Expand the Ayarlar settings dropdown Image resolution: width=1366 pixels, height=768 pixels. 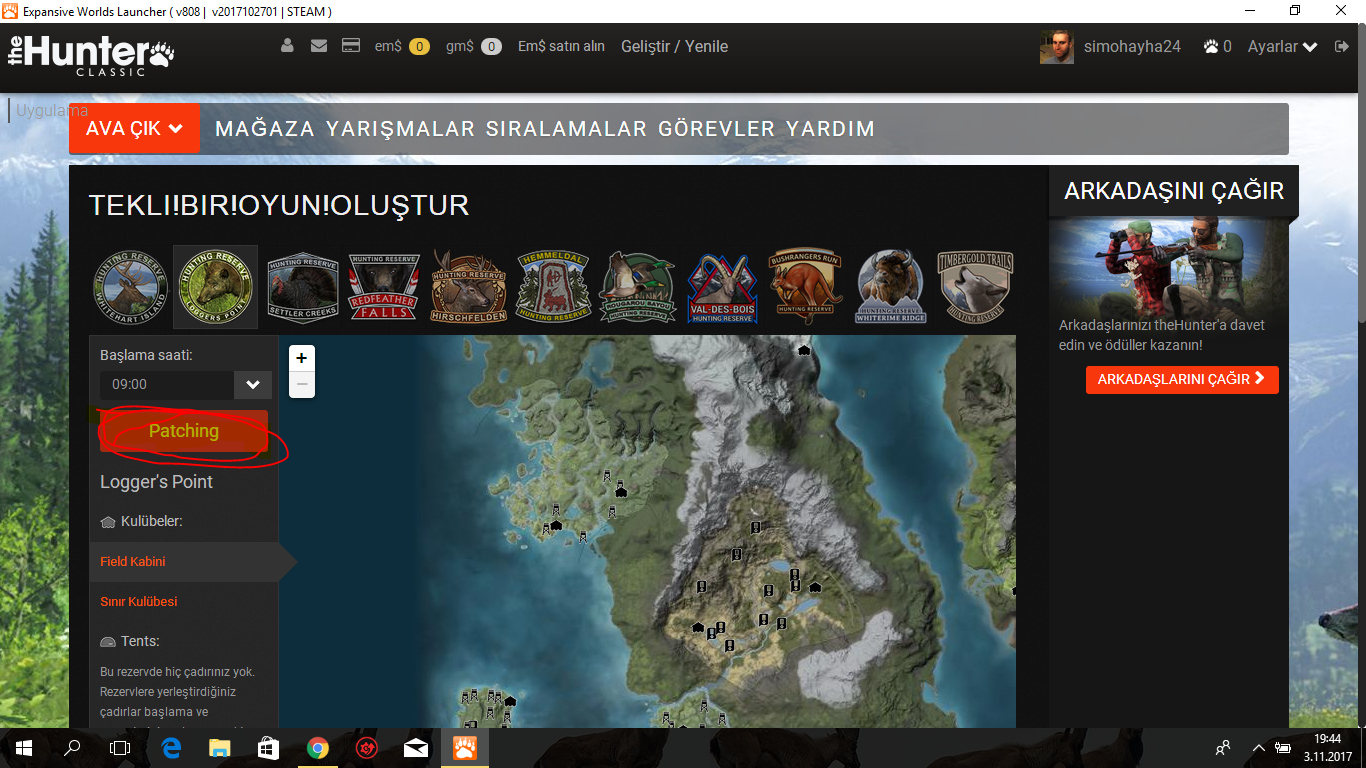point(1283,46)
